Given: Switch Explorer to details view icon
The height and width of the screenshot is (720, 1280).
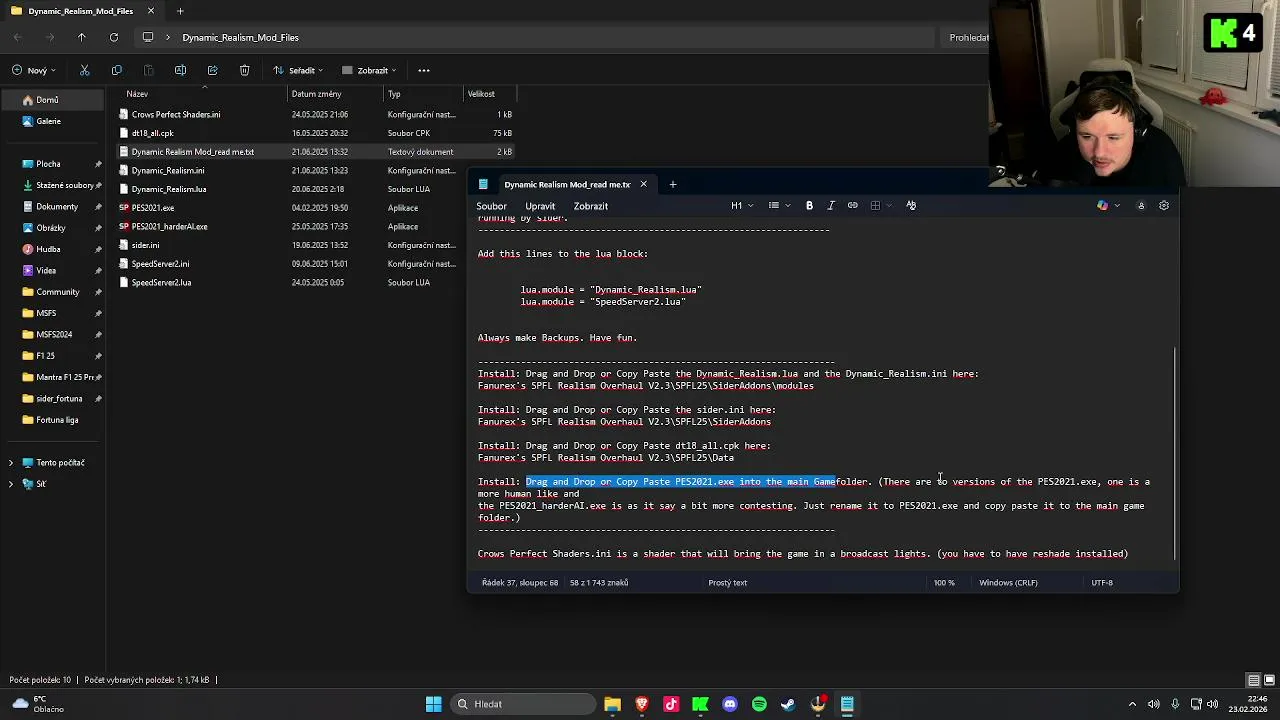Looking at the screenshot, I should (x=1253, y=680).
